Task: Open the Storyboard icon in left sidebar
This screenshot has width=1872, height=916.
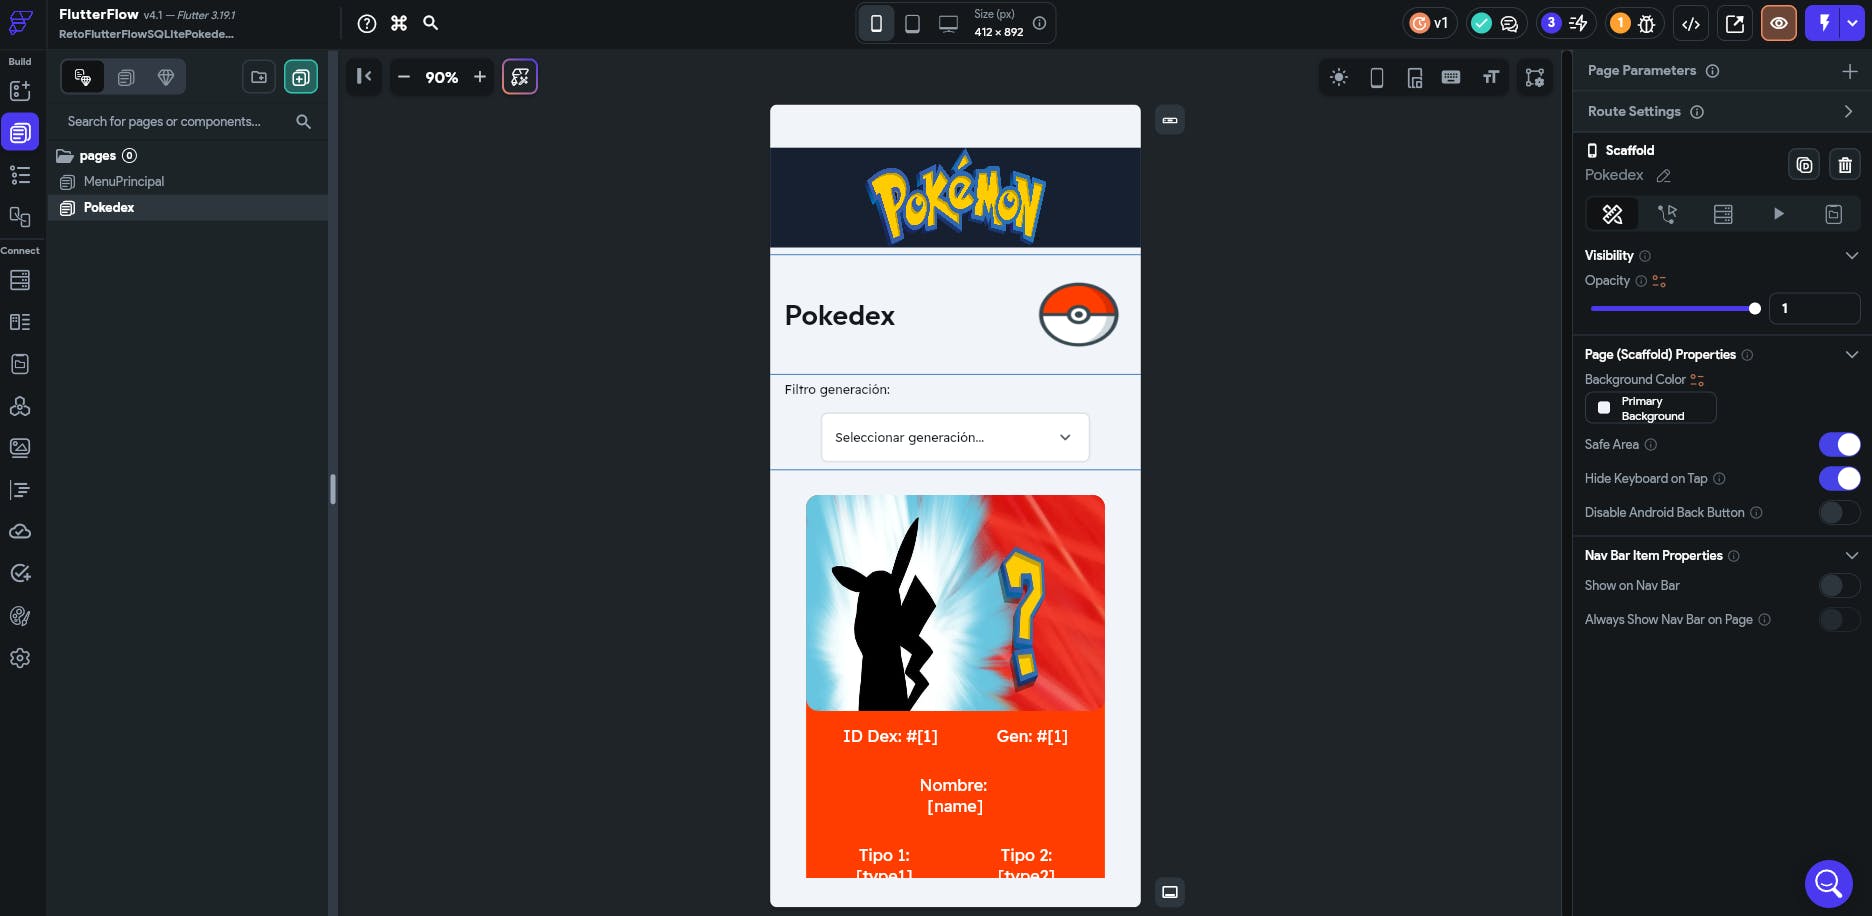Action: click(x=20, y=217)
